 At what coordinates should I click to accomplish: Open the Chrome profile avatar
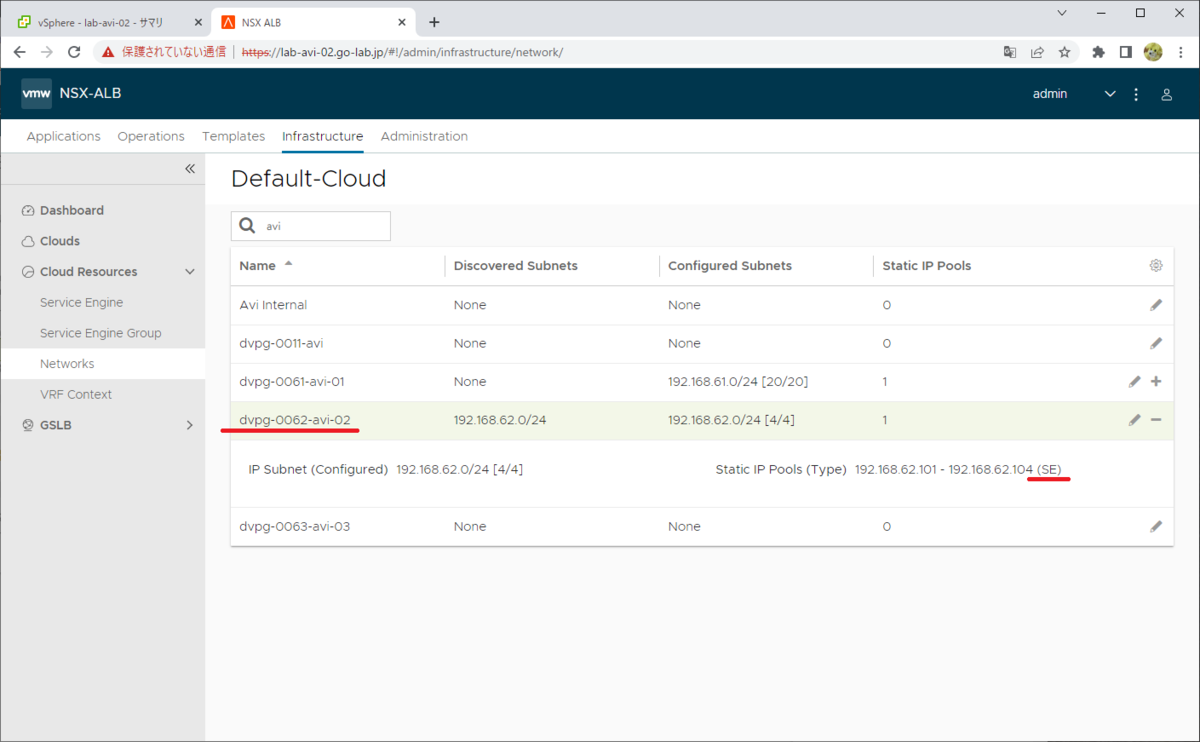(1153, 52)
